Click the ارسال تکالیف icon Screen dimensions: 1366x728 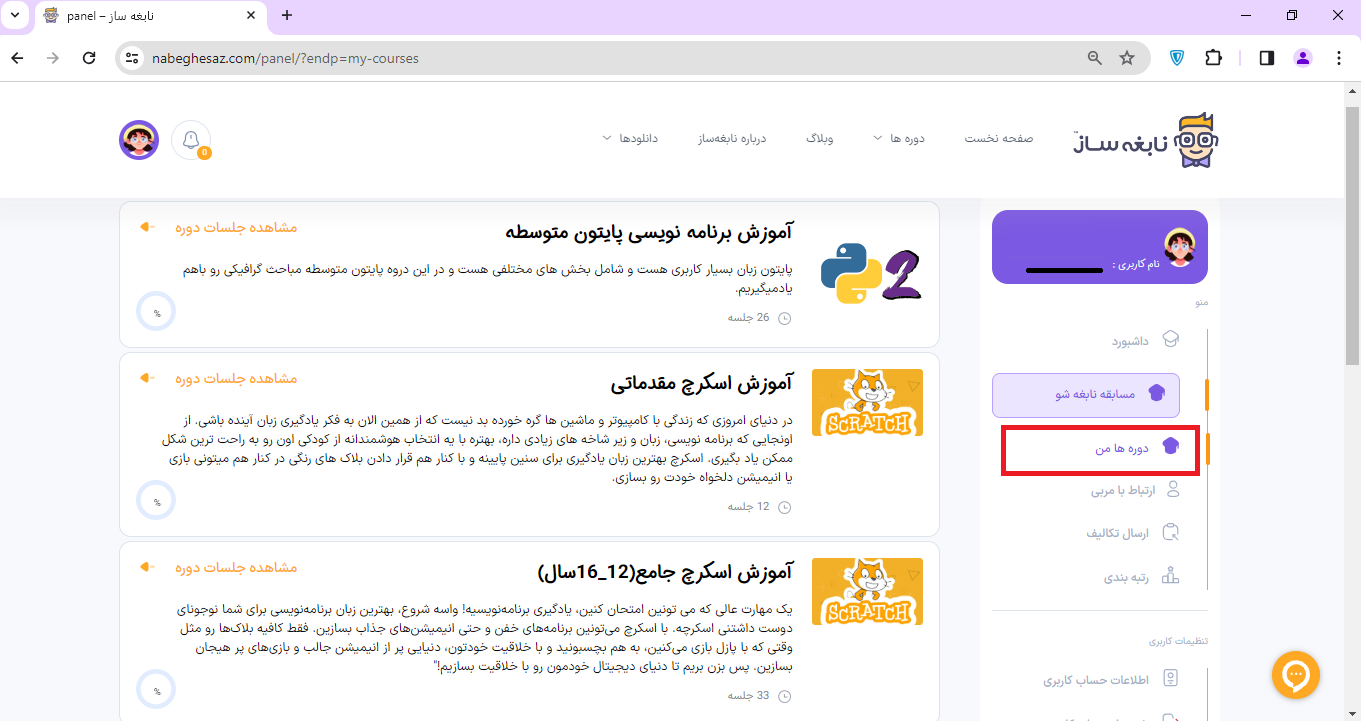point(1171,533)
